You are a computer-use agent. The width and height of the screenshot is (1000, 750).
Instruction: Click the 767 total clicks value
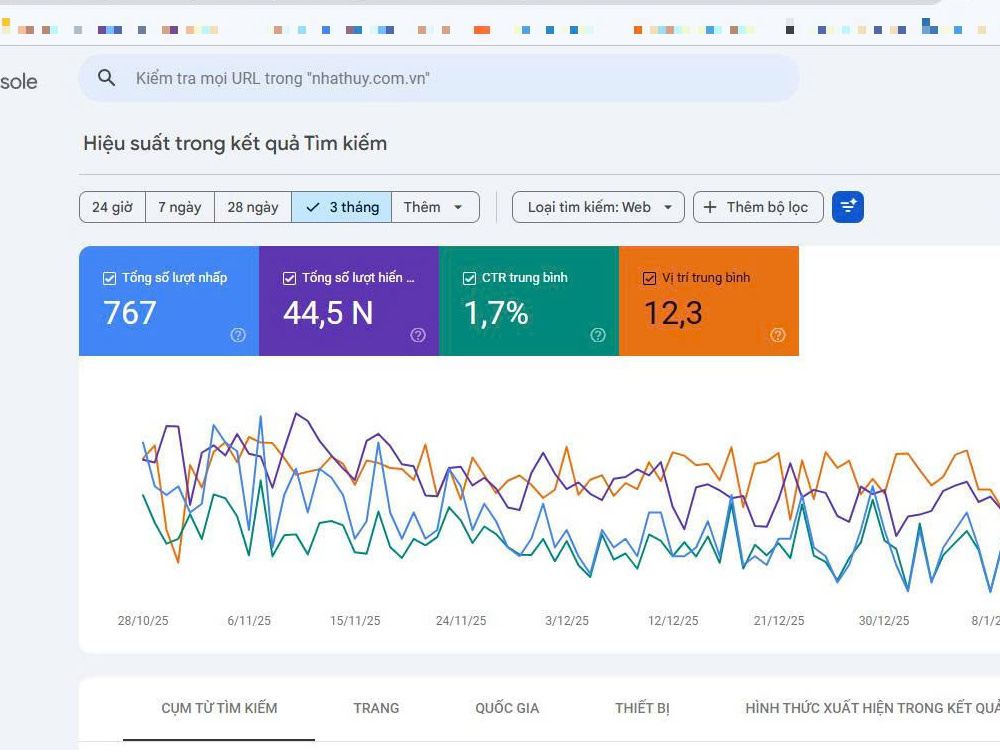click(129, 313)
